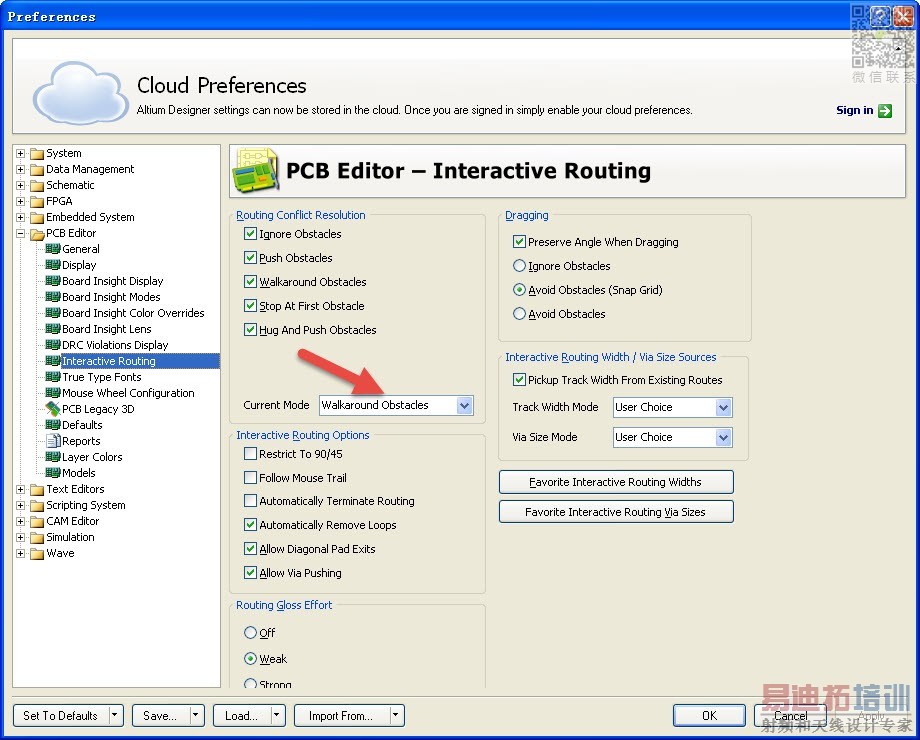Click the System folder icon
The width and height of the screenshot is (920, 740).
click(x=37, y=154)
